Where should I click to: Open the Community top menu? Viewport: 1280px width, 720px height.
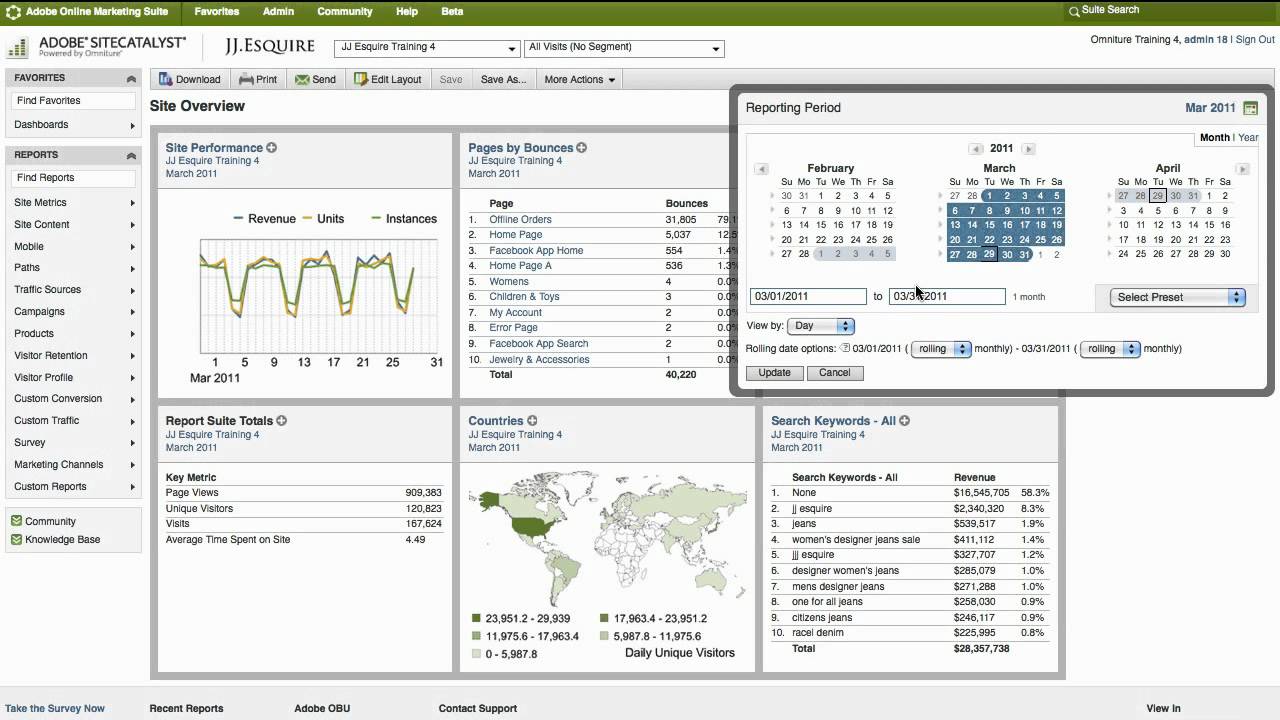(x=344, y=12)
